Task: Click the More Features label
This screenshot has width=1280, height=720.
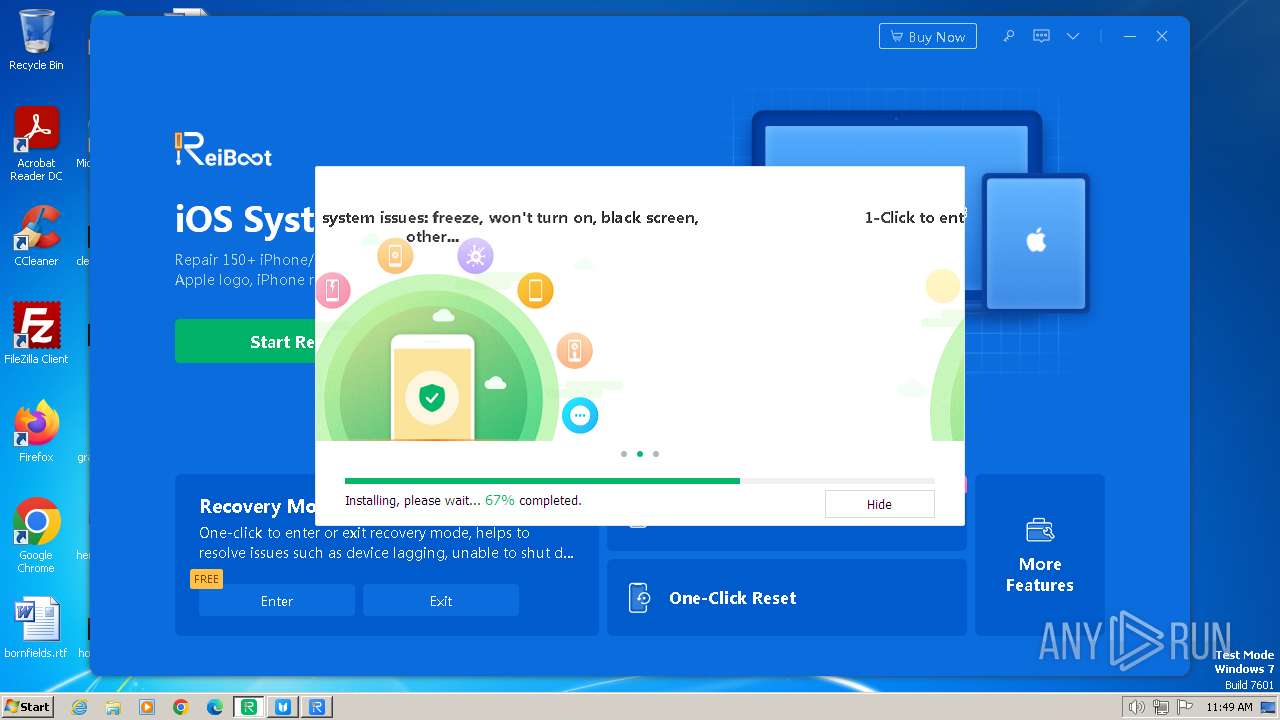Action: click(1040, 575)
